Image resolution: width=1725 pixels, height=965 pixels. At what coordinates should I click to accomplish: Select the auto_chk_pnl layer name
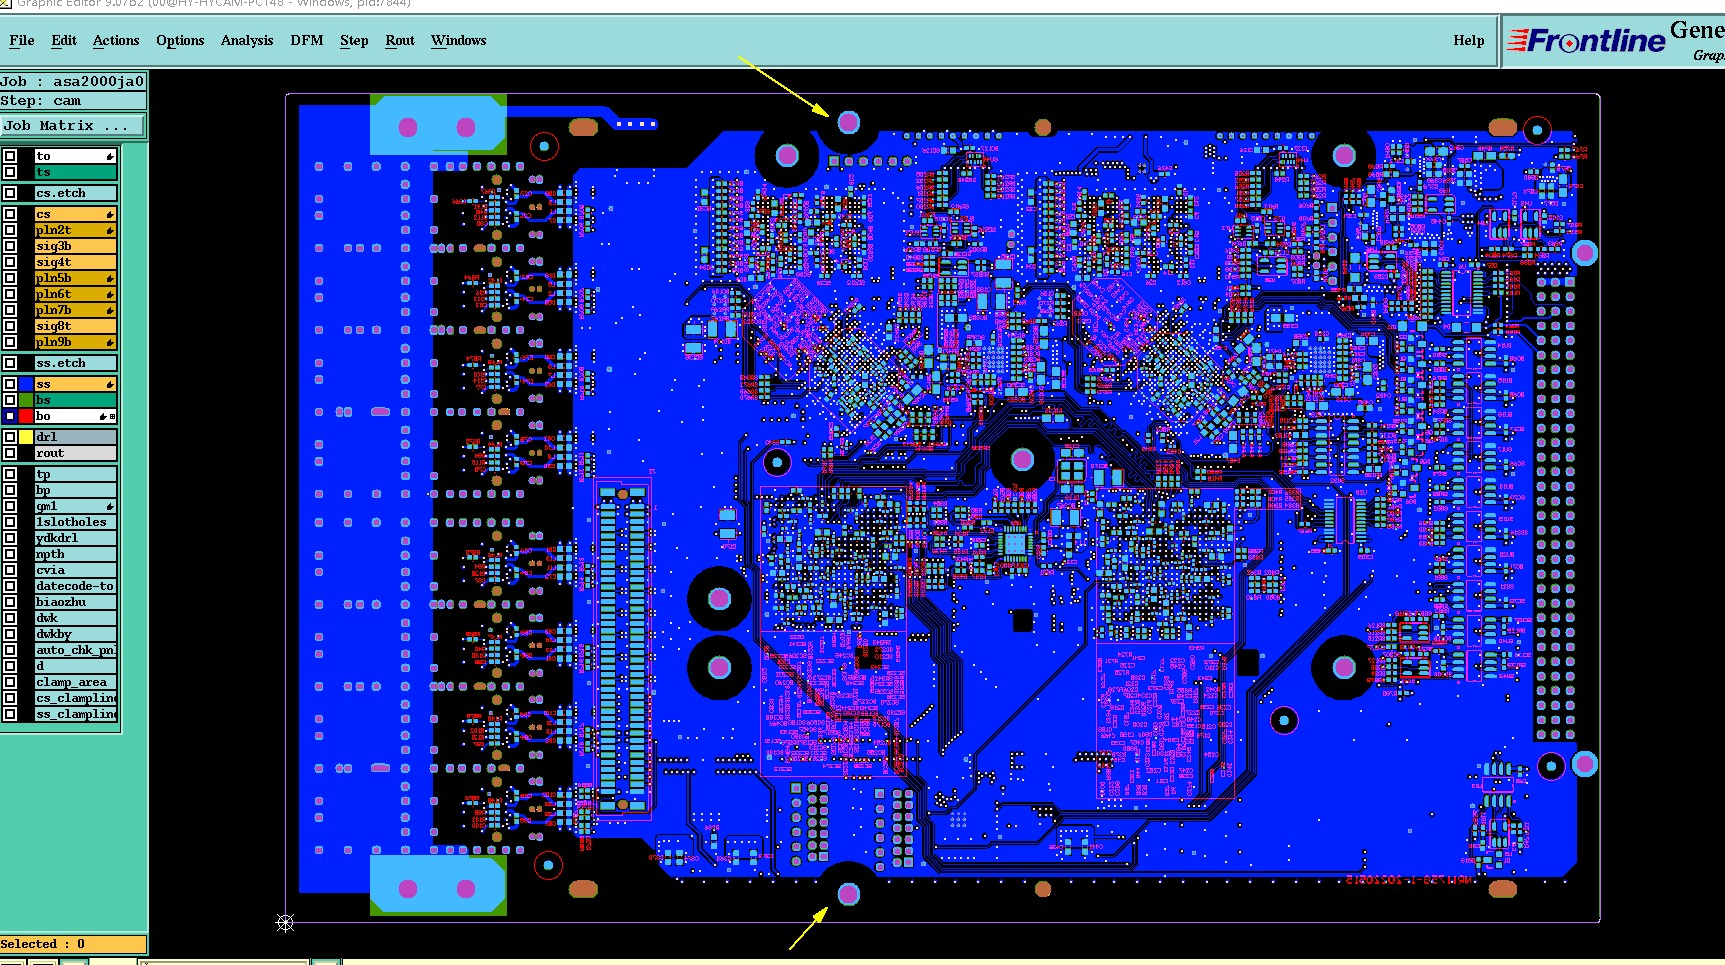pyautogui.click(x=76, y=650)
